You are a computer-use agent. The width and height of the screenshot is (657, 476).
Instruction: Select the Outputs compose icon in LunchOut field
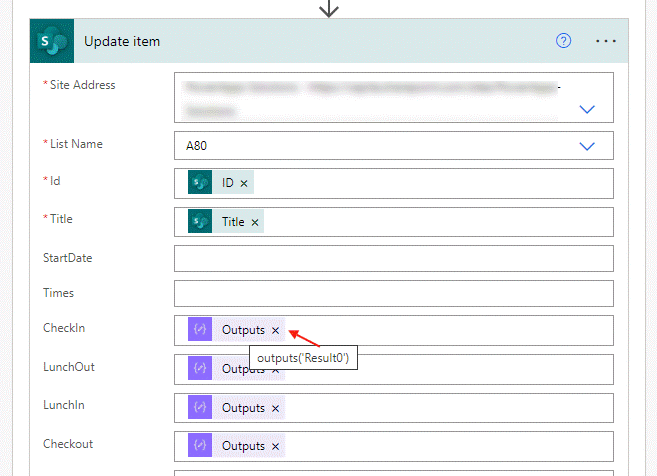200,368
